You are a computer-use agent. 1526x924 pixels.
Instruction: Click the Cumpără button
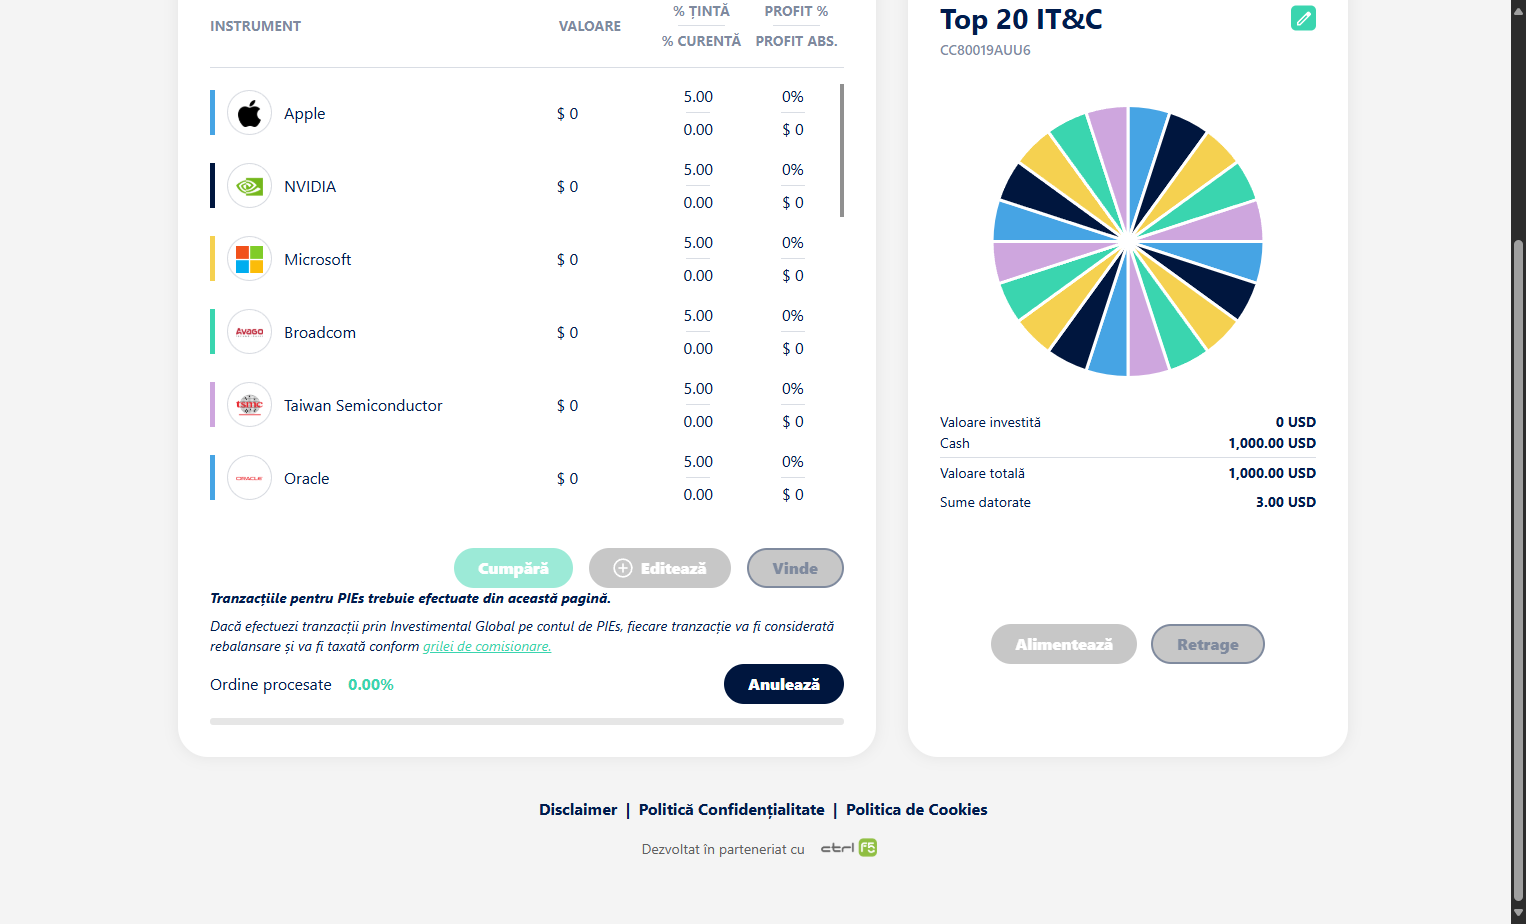click(513, 568)
